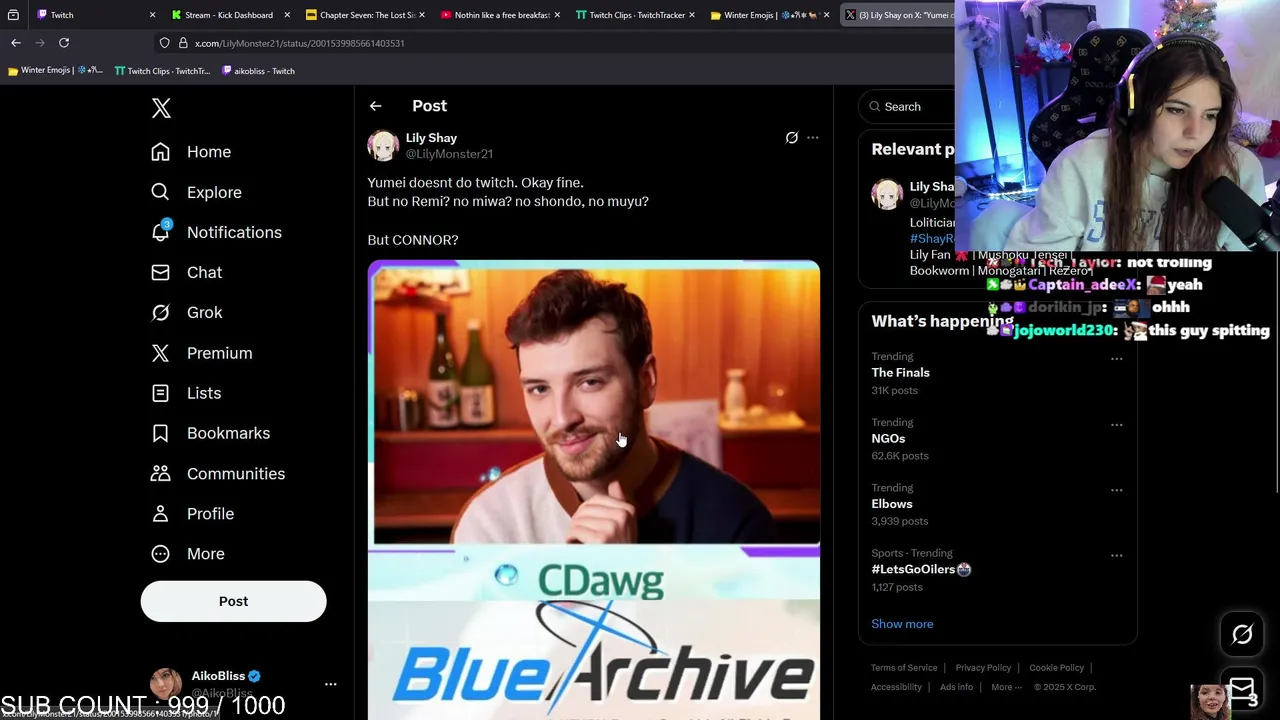Switch to the Nothin like a free breakfast tab

point(500,15)
